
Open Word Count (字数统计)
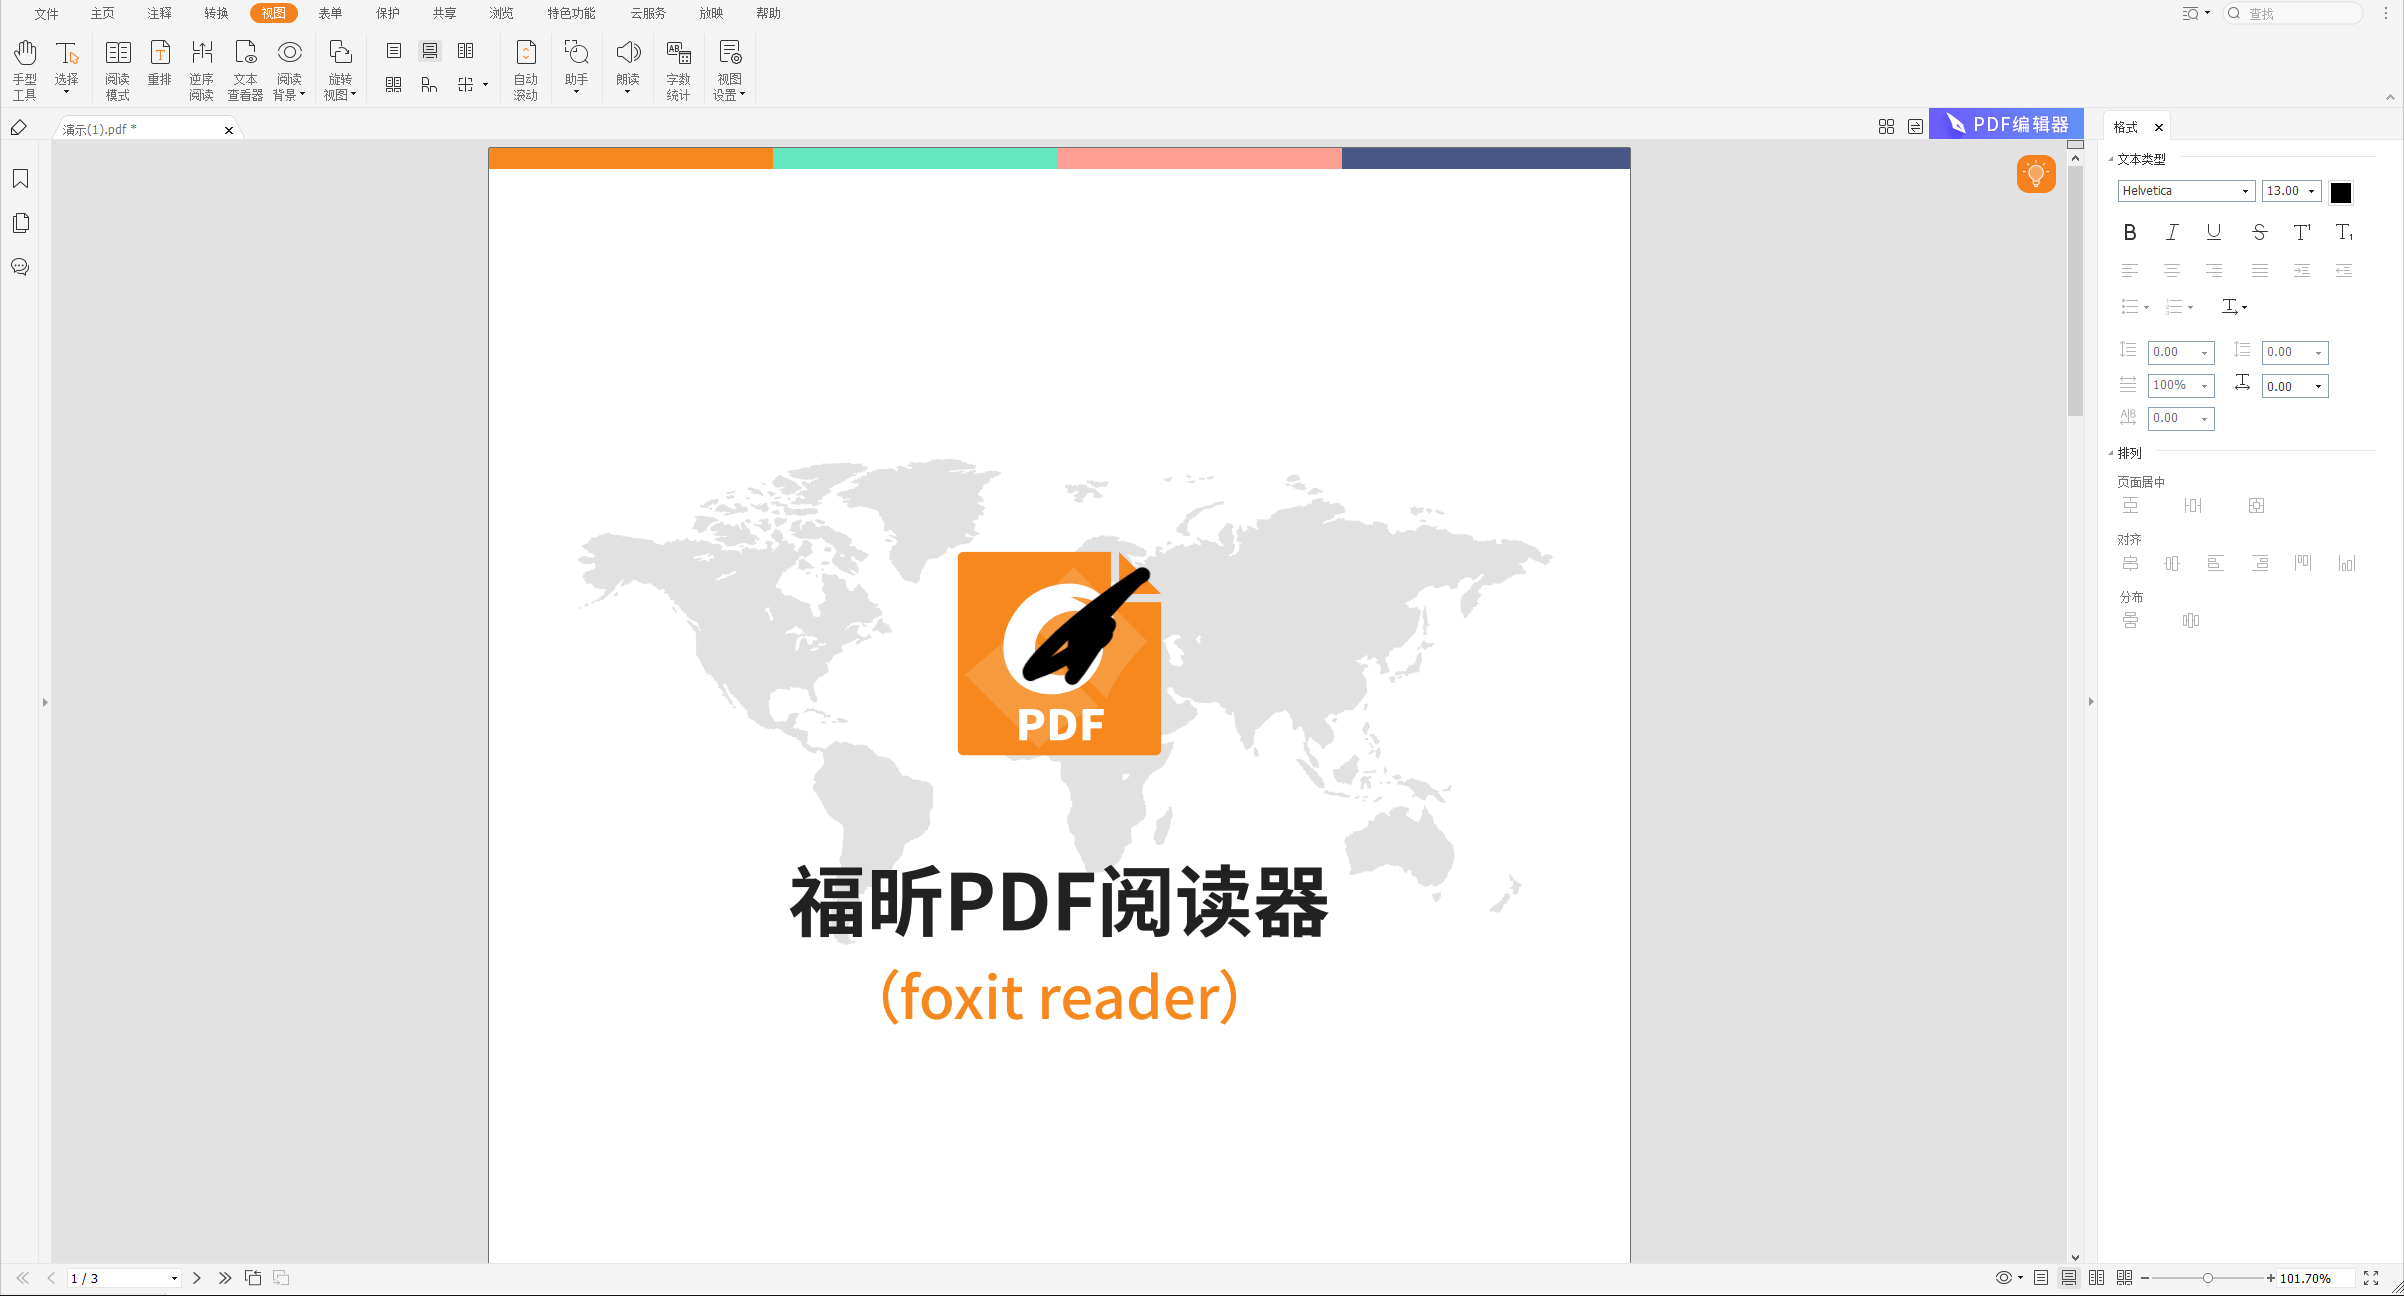pos(678,66)
